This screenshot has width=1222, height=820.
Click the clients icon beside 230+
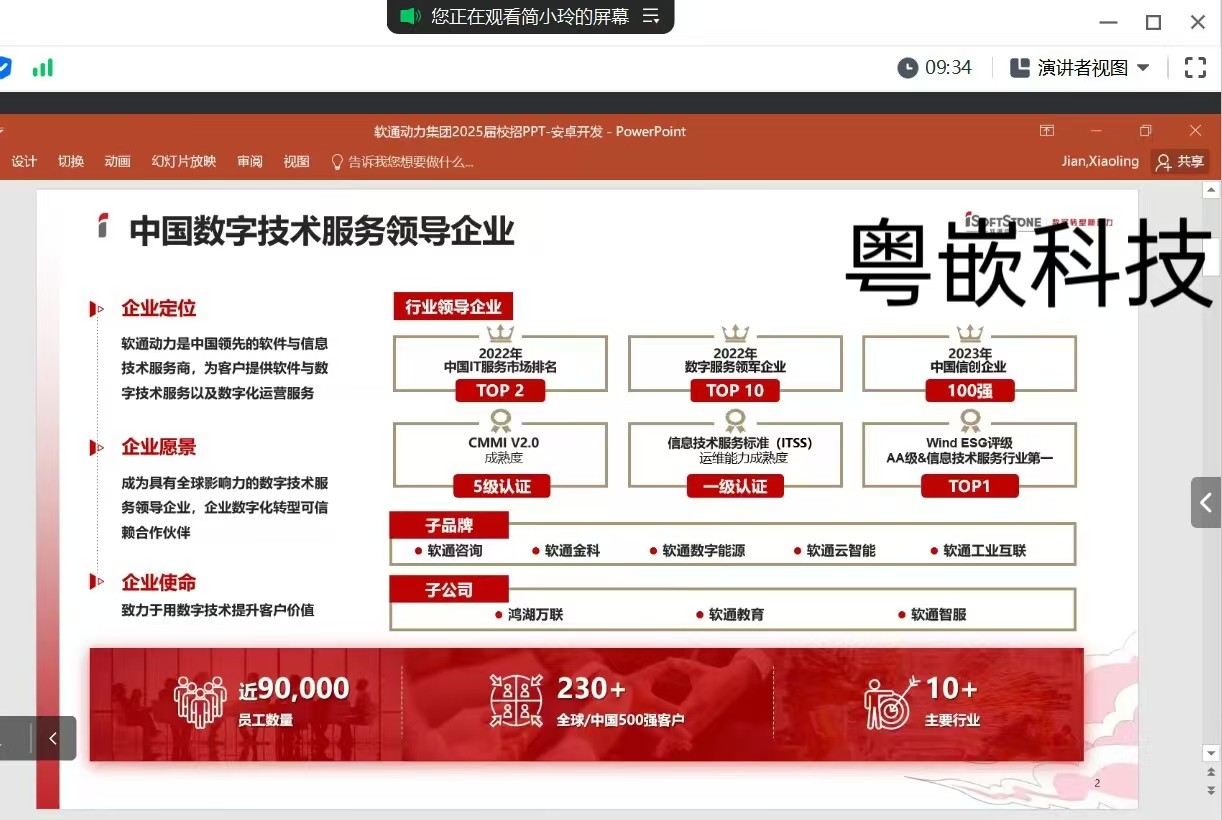[x=517, y=700]
